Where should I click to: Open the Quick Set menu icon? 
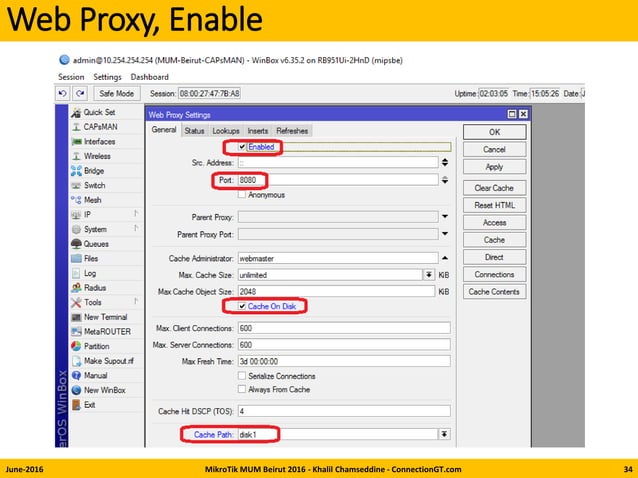point(76,113)
